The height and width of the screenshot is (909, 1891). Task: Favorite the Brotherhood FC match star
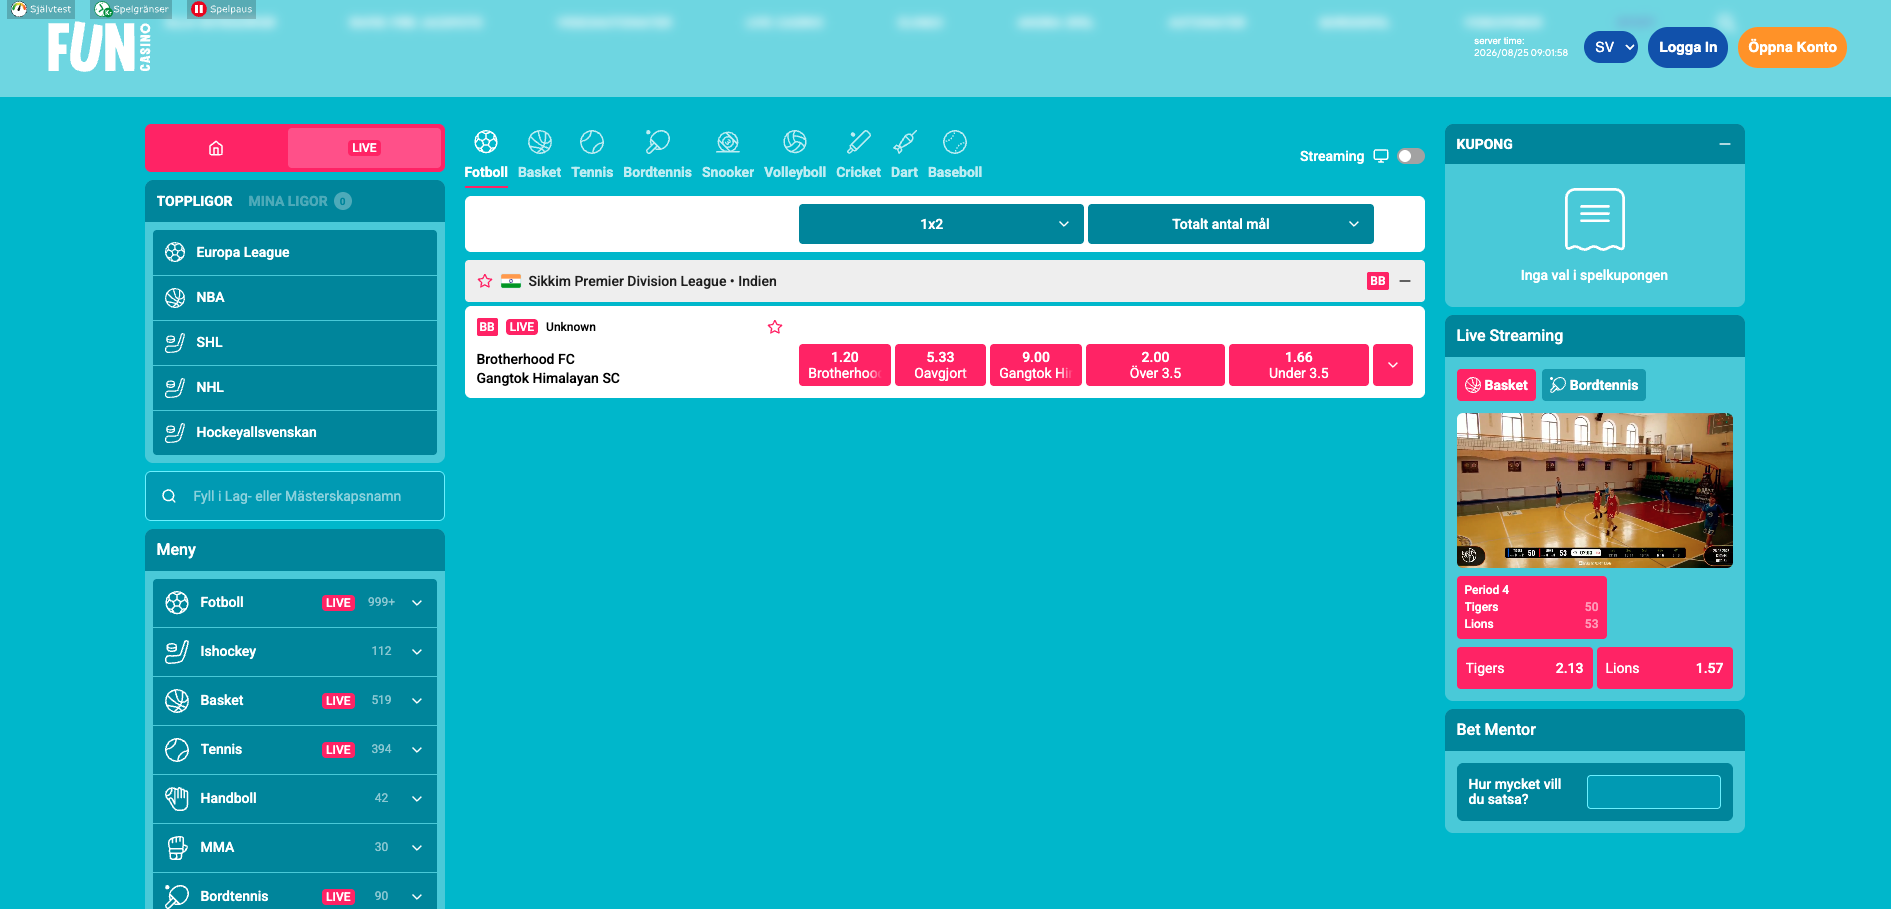click(775, 327)
